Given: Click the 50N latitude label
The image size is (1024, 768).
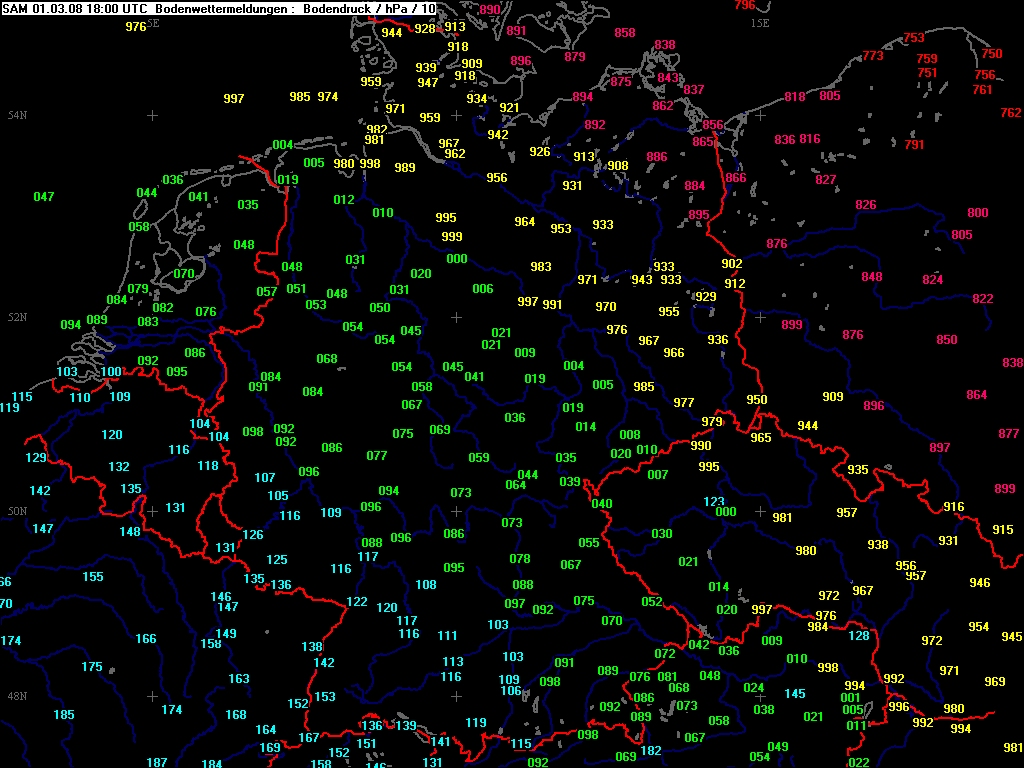Looking at the screenshot, I should click(17, 511).
